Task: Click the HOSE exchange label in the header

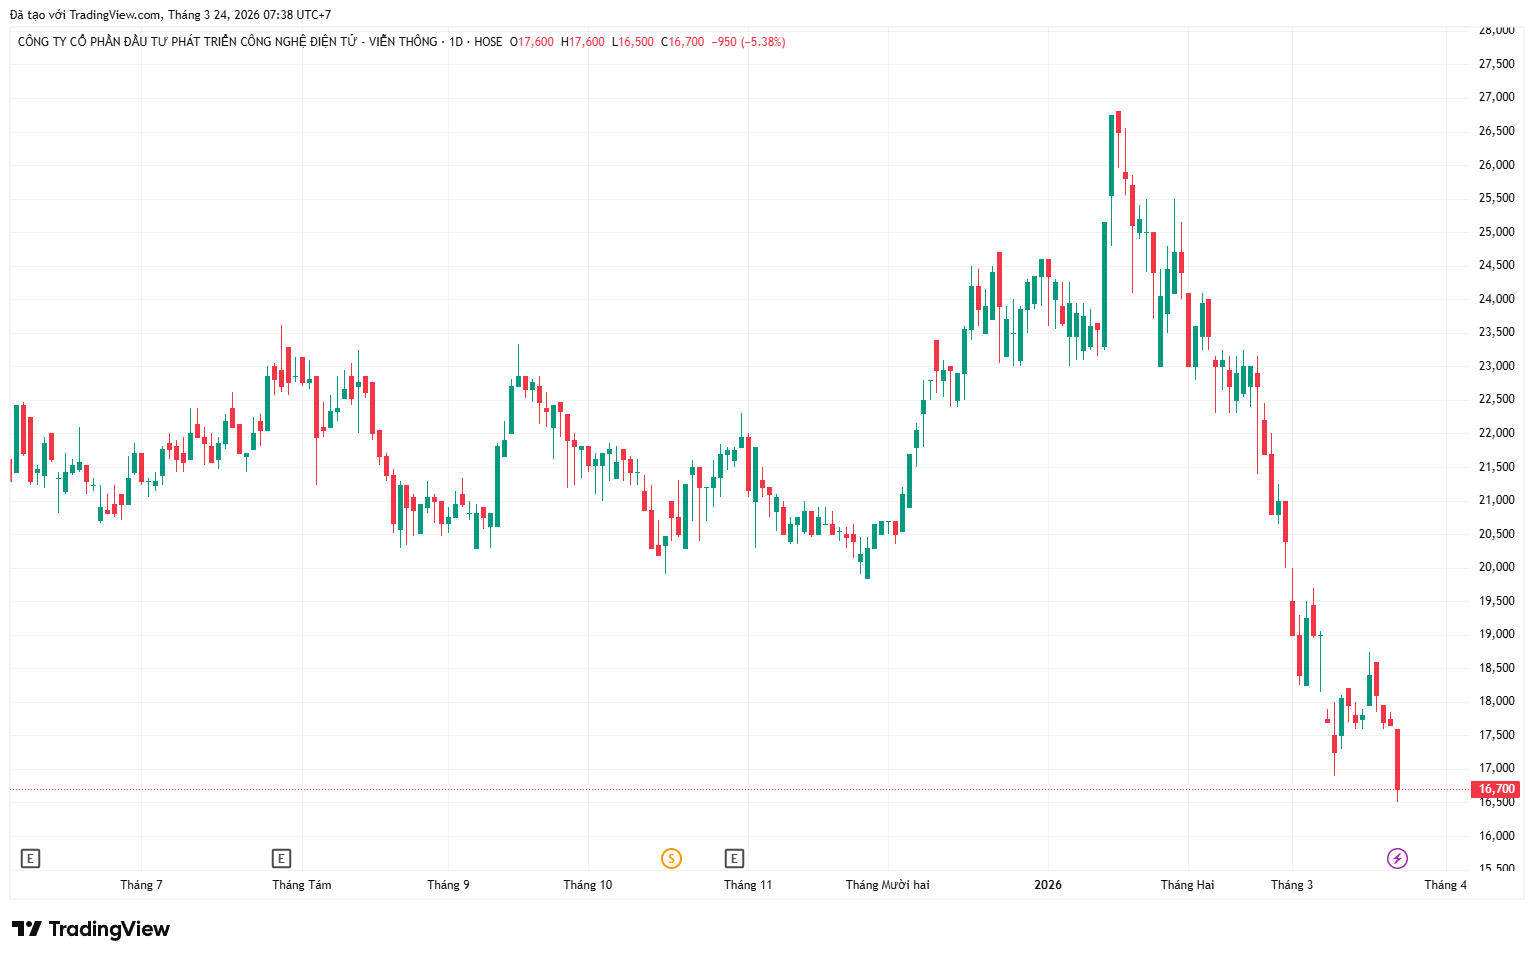Action: coord(488,42)
